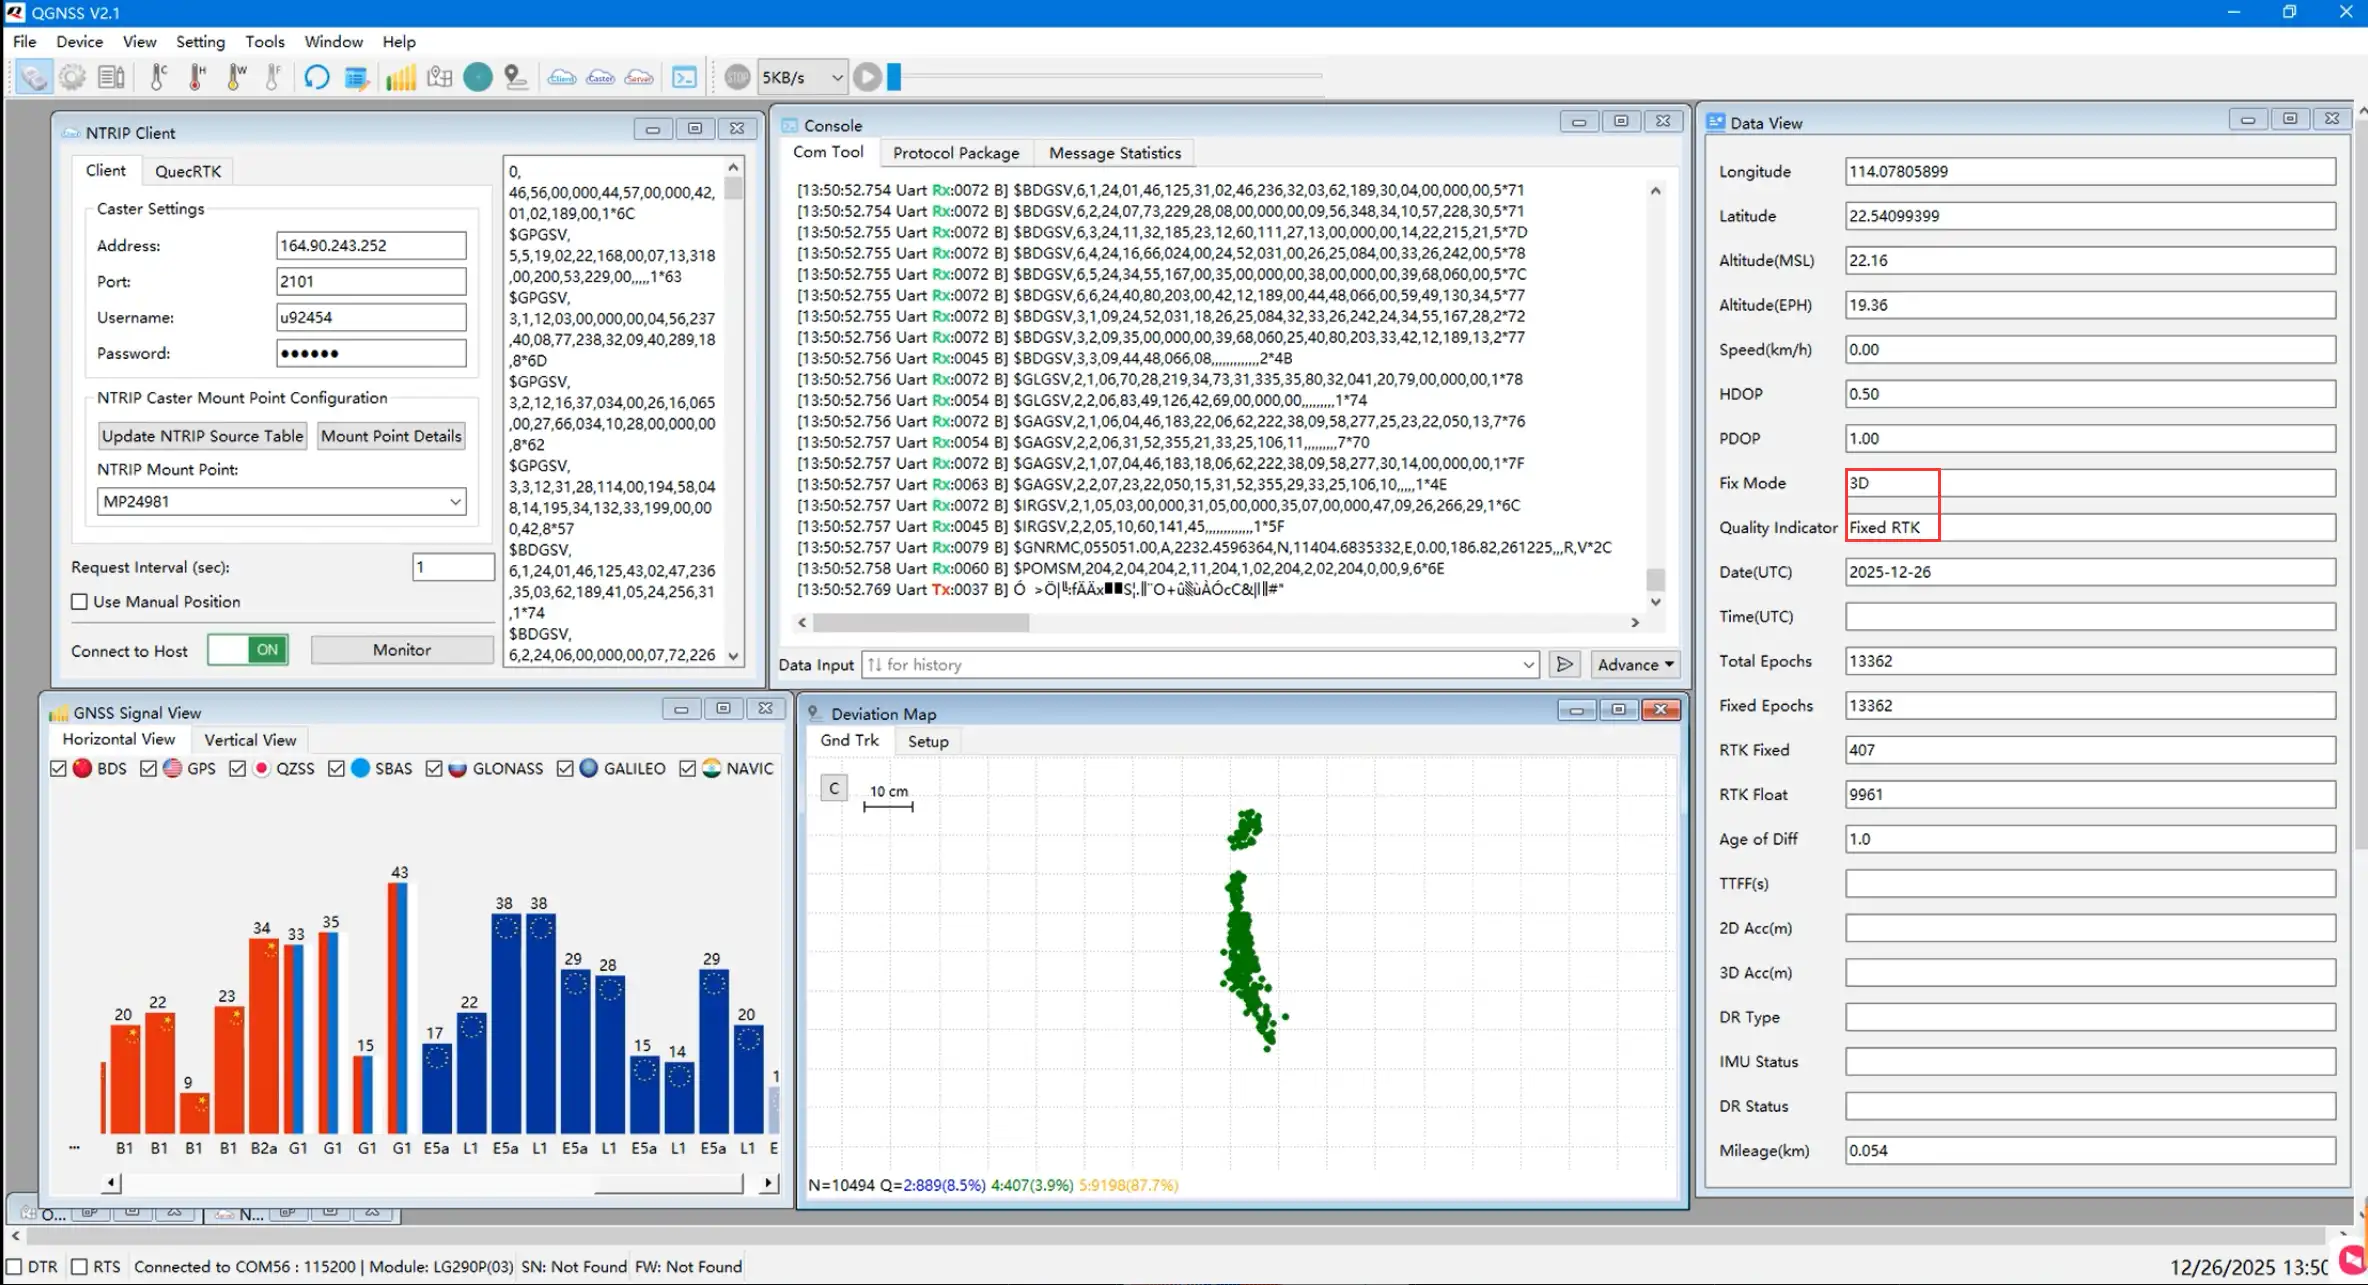Open the console terminal icon

(x=685, y=77)
